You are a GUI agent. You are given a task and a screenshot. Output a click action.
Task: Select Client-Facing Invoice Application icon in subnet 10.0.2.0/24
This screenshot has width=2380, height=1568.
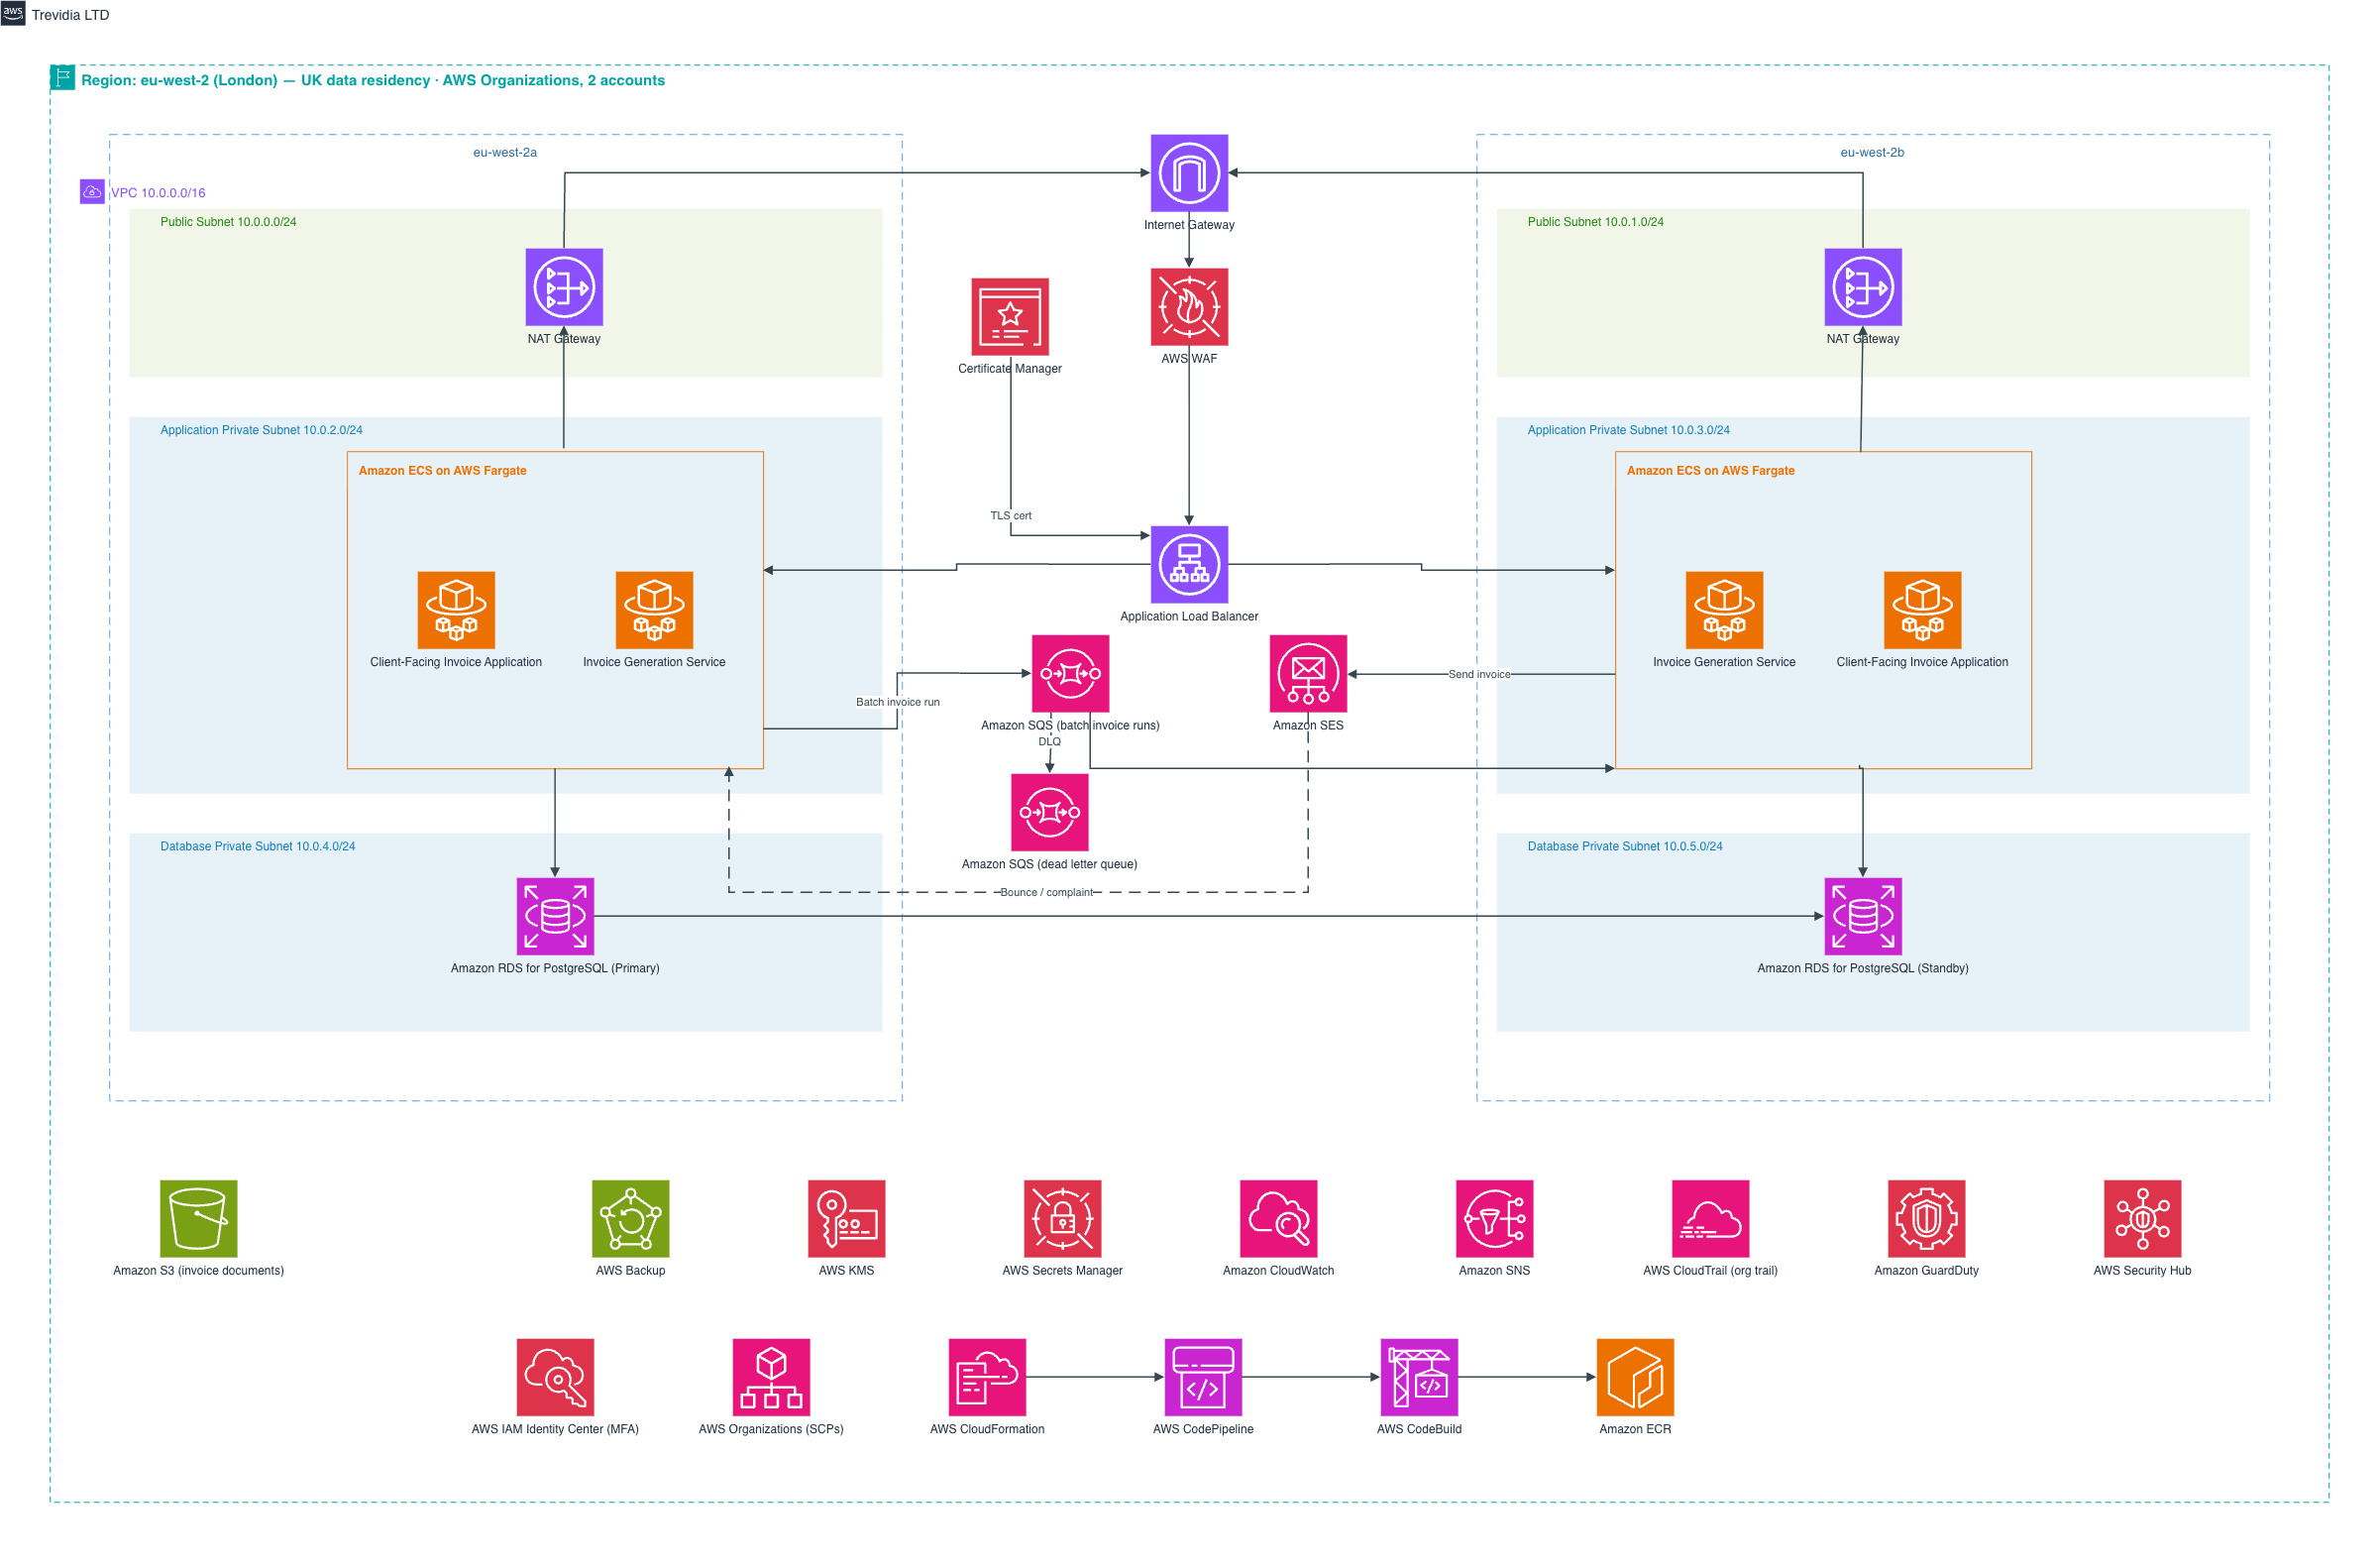tap(456, 610)
